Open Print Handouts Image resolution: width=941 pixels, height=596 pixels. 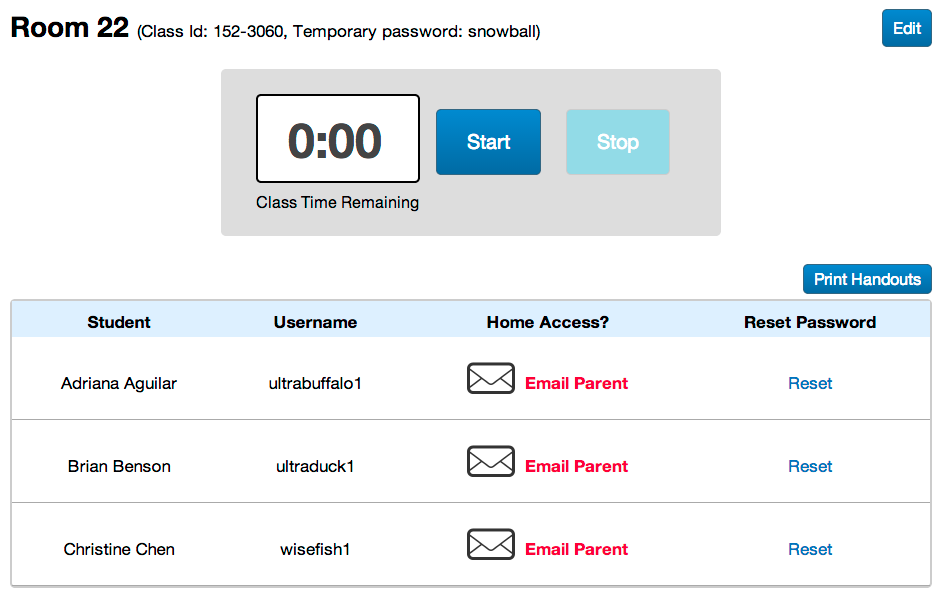867,279
